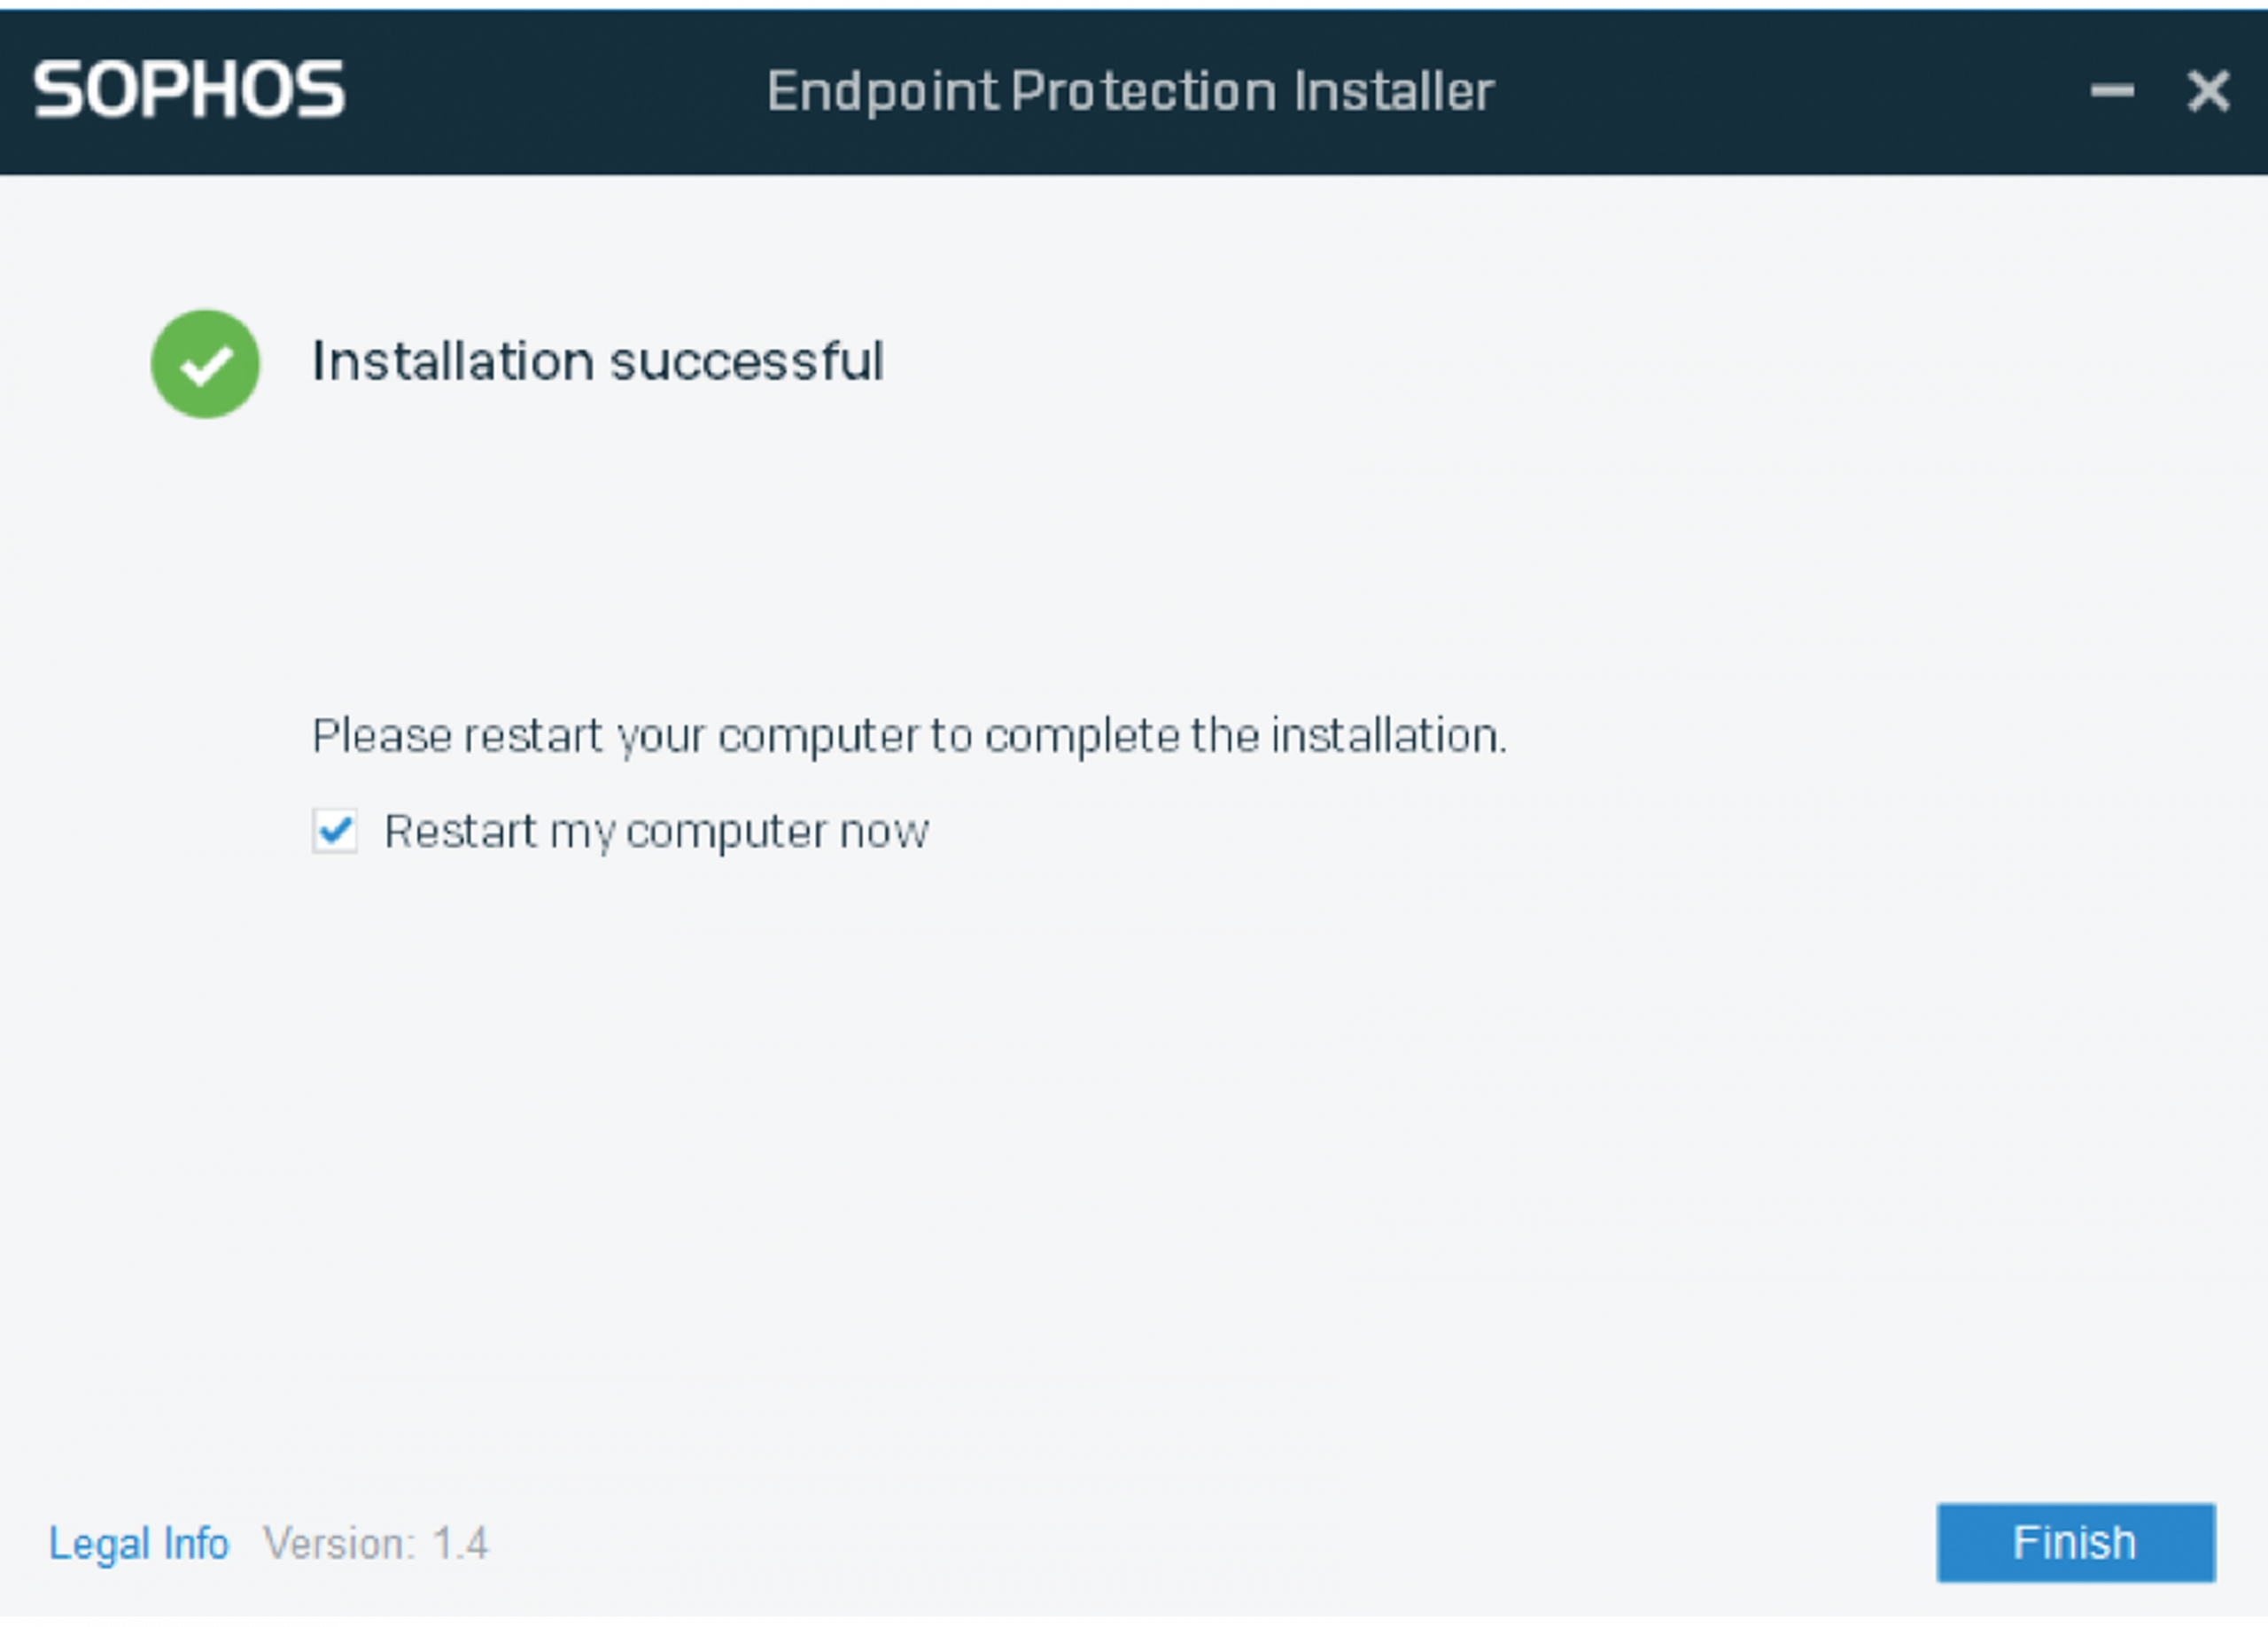Click the word 'Info' in Legal Info

(x=196, y=1543)
